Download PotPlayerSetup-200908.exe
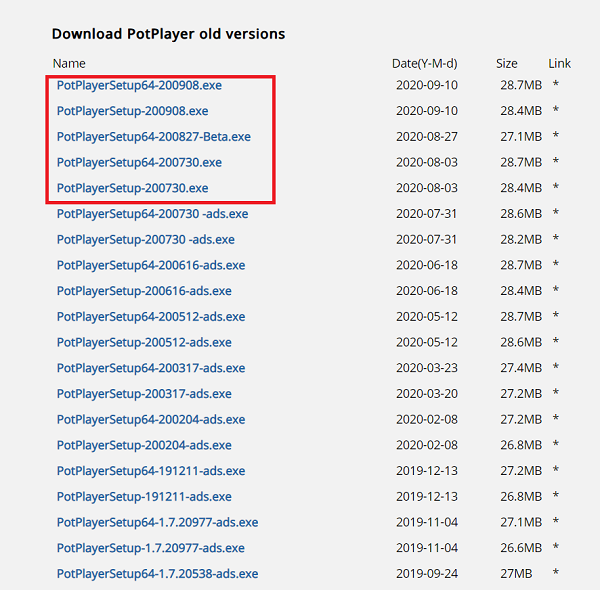The width and height of the screenshot is (600, 590). (133, 111)
